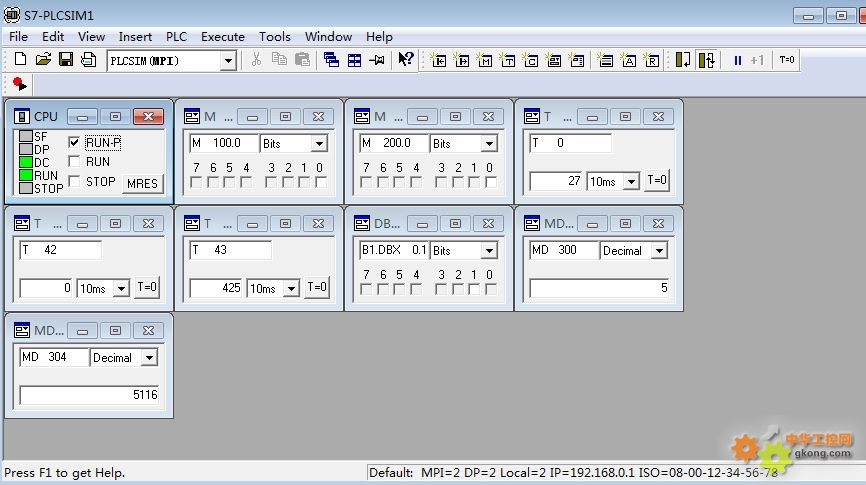Open time base dropdown for timer T 42
The height and width of the screenshot is (485, 866).
[122, 288]
